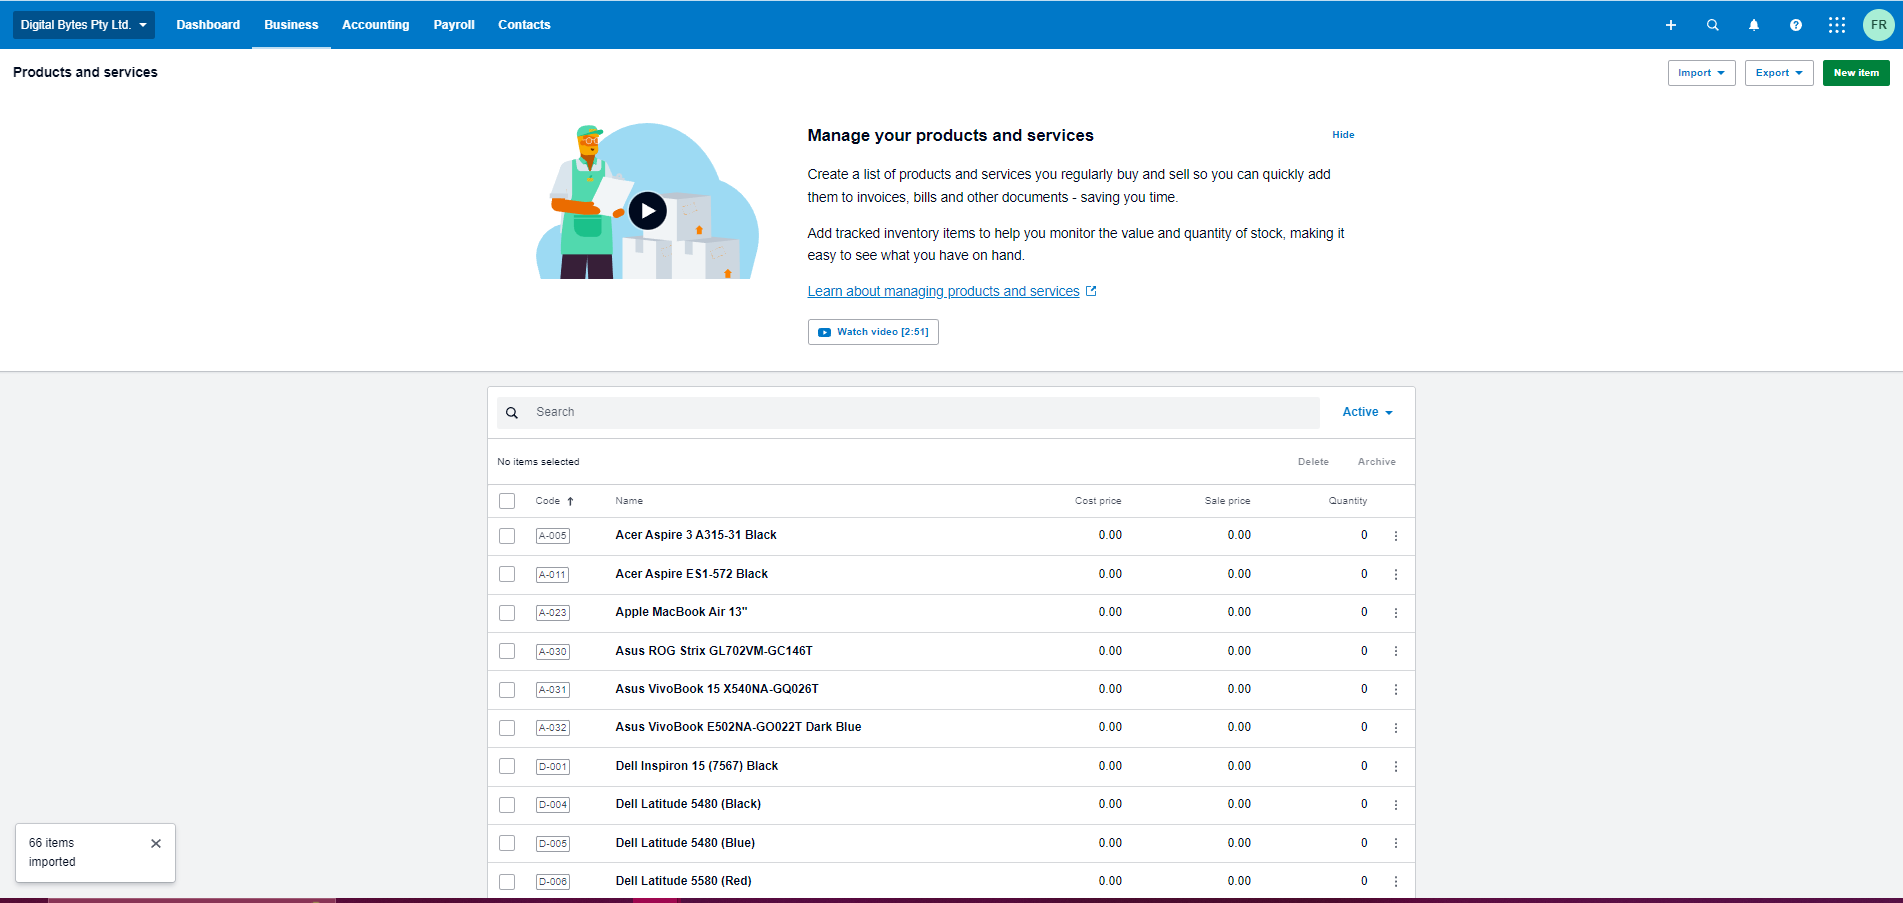Open the app launcher grid icon
1903x903 pixels.
tap(1837, 25)
